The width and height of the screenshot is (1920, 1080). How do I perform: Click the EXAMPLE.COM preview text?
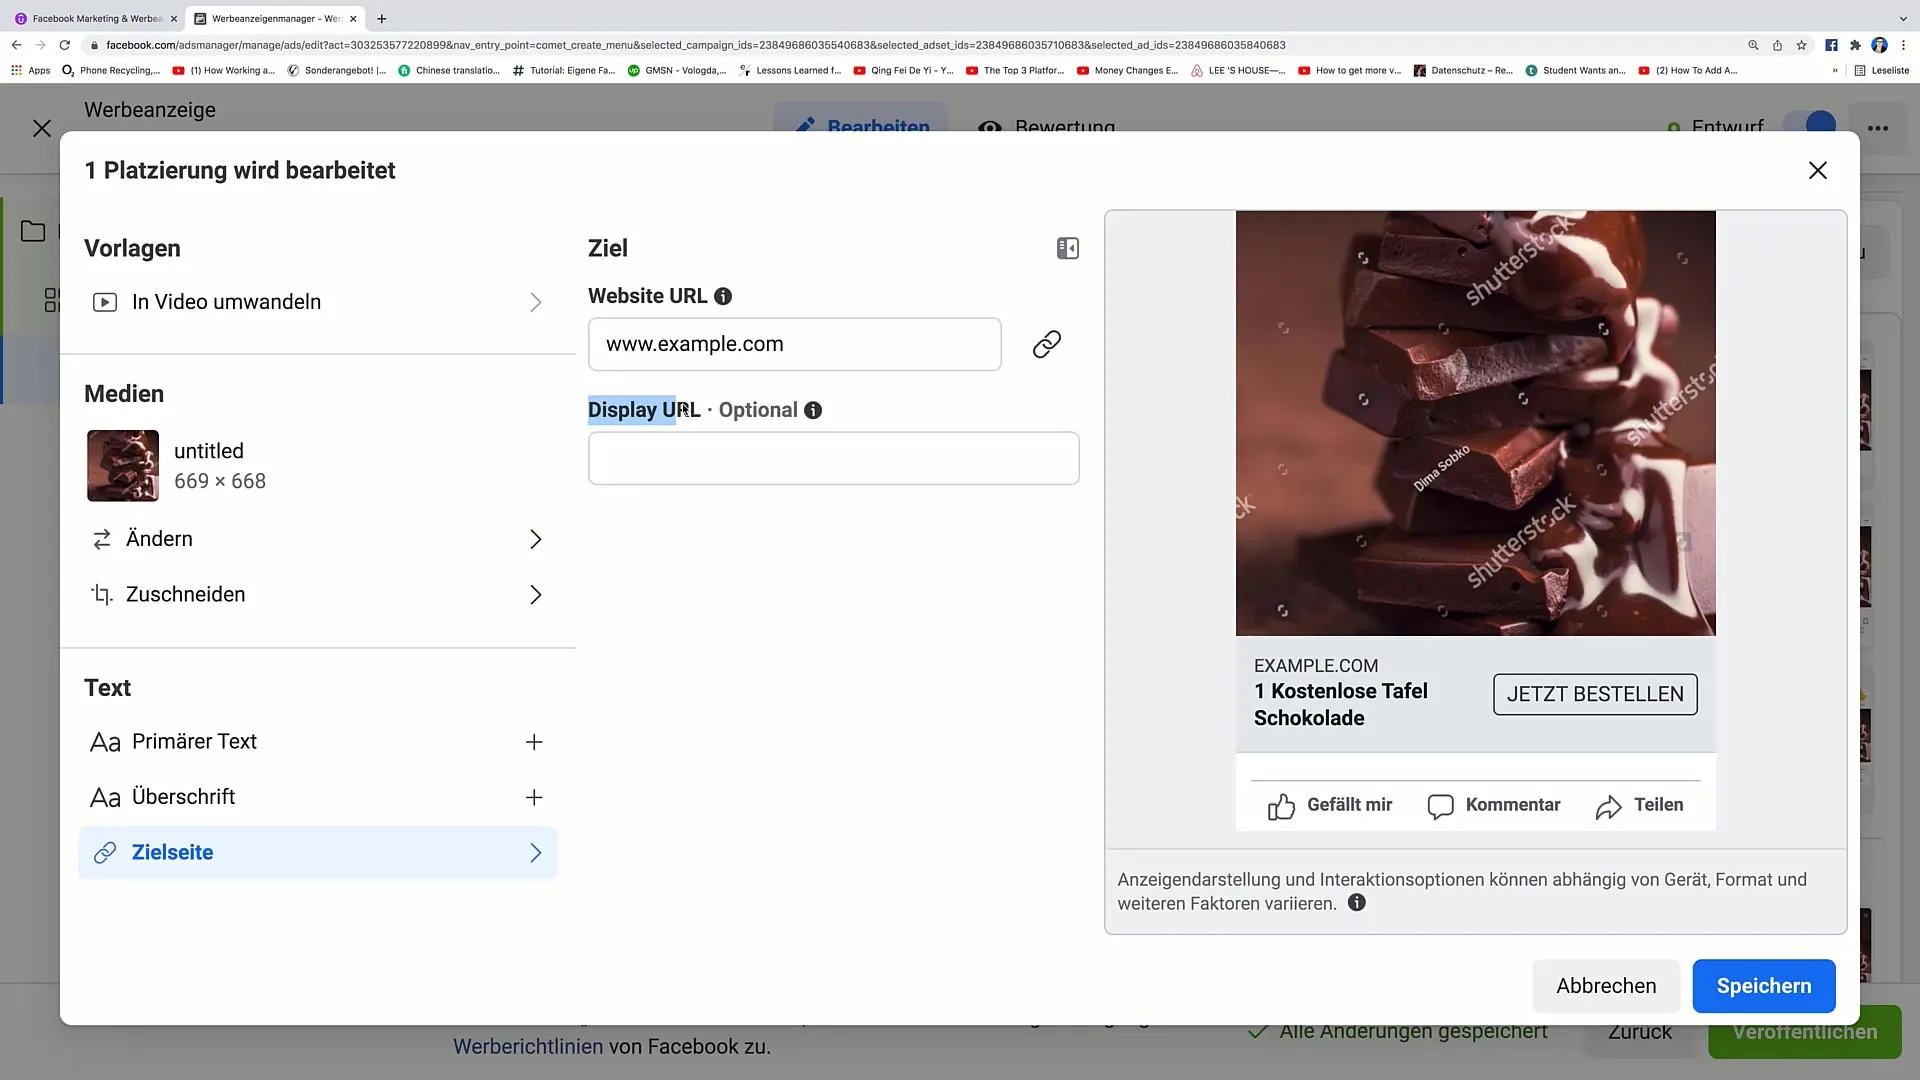pyautogui.click(x=1316, y=666)
